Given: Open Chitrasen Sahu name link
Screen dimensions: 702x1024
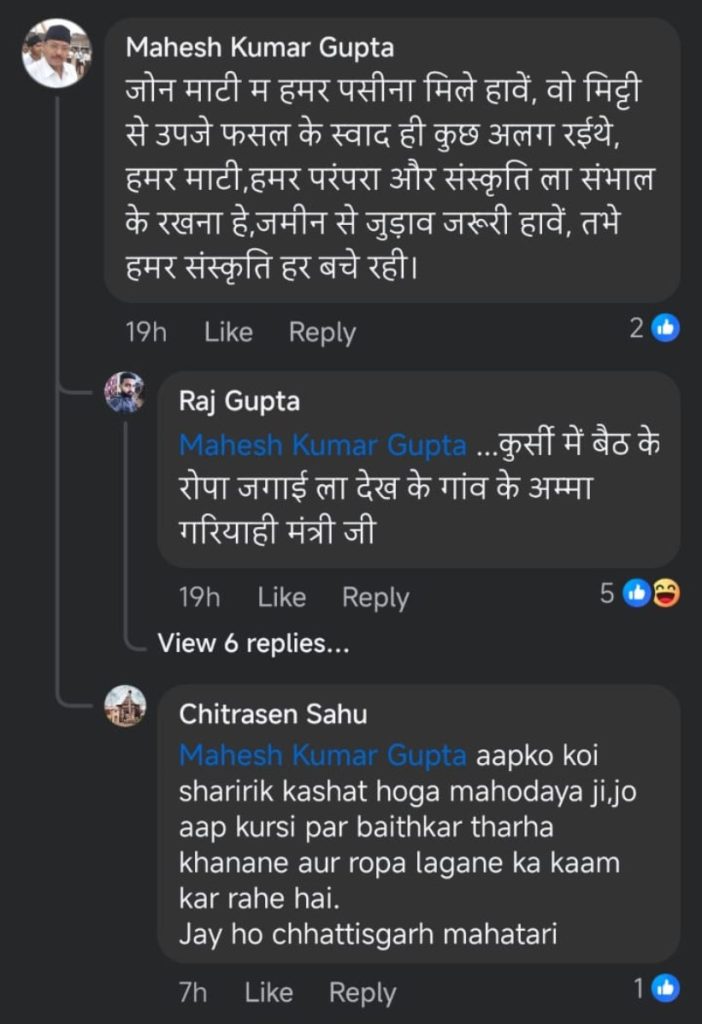Looking at the screenshot, I should 272,714.
